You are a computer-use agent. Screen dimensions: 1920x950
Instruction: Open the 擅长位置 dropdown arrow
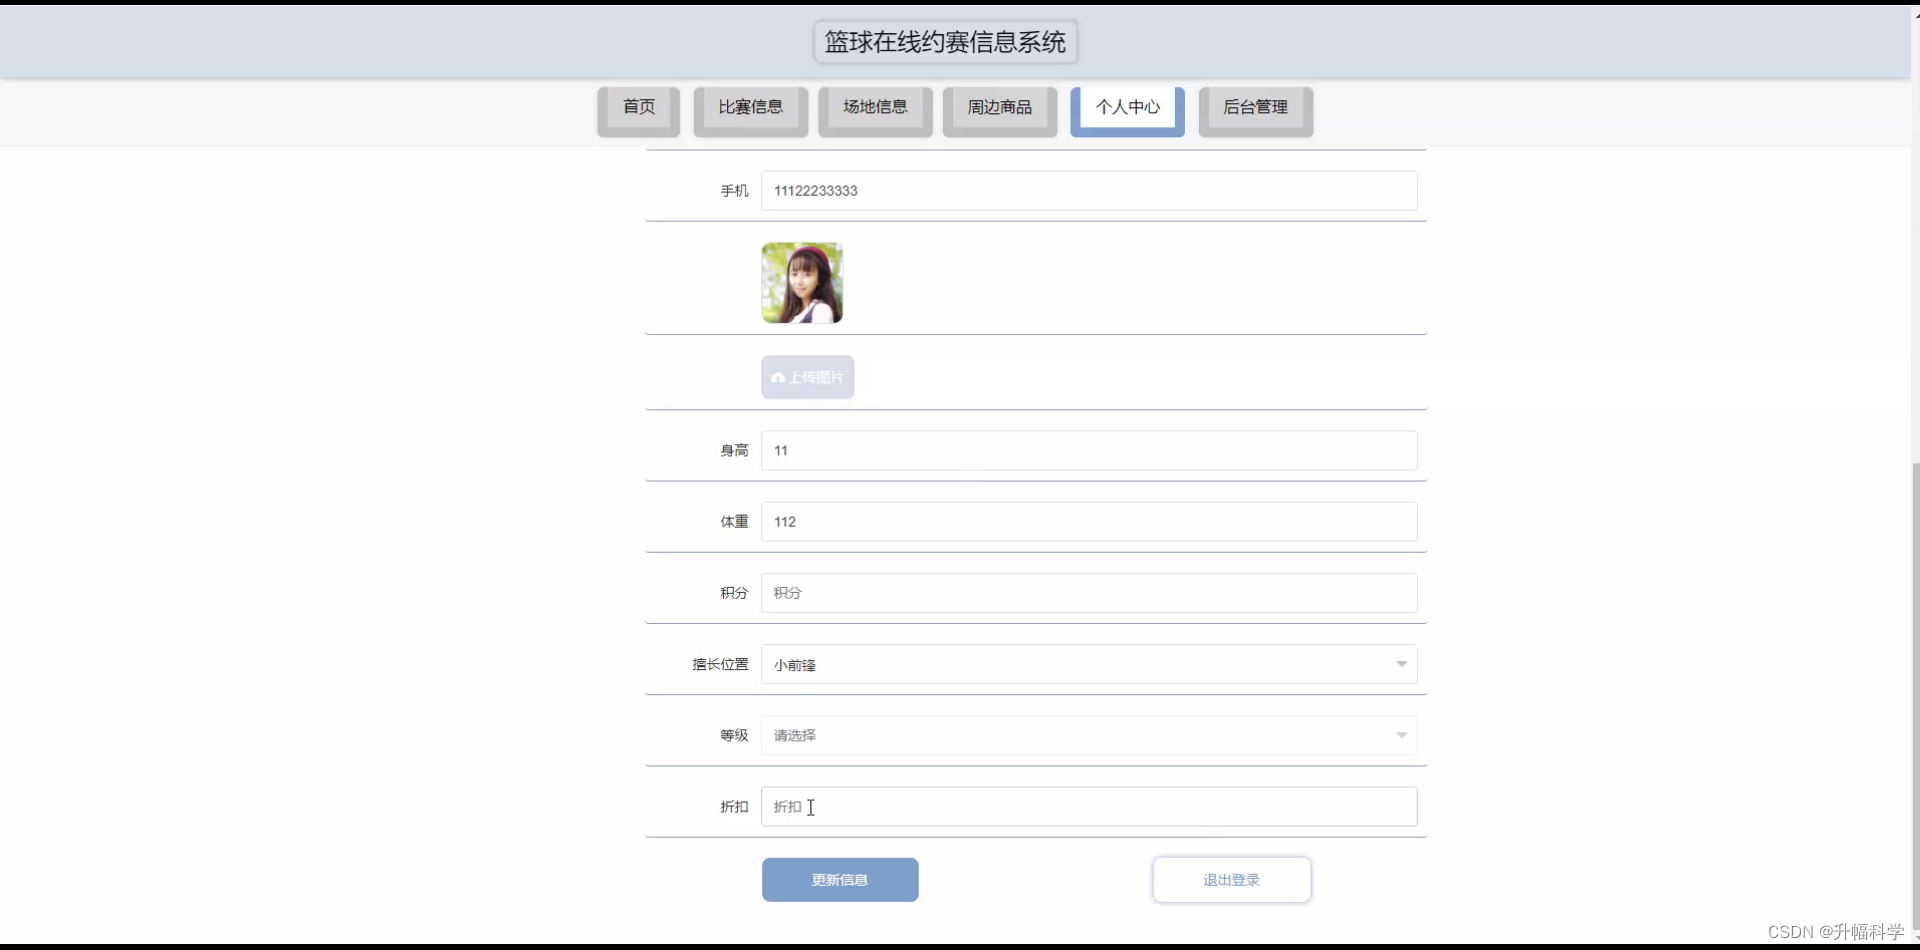[x=1401, y=664]
